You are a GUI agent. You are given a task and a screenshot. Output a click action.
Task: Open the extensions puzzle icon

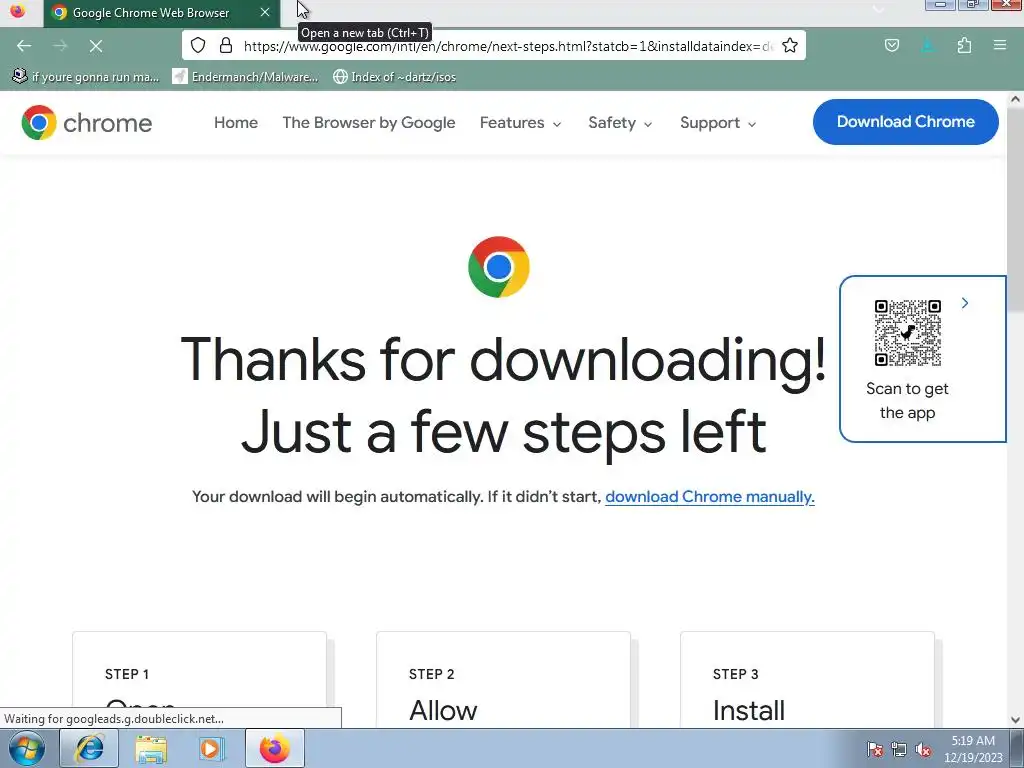964,45
